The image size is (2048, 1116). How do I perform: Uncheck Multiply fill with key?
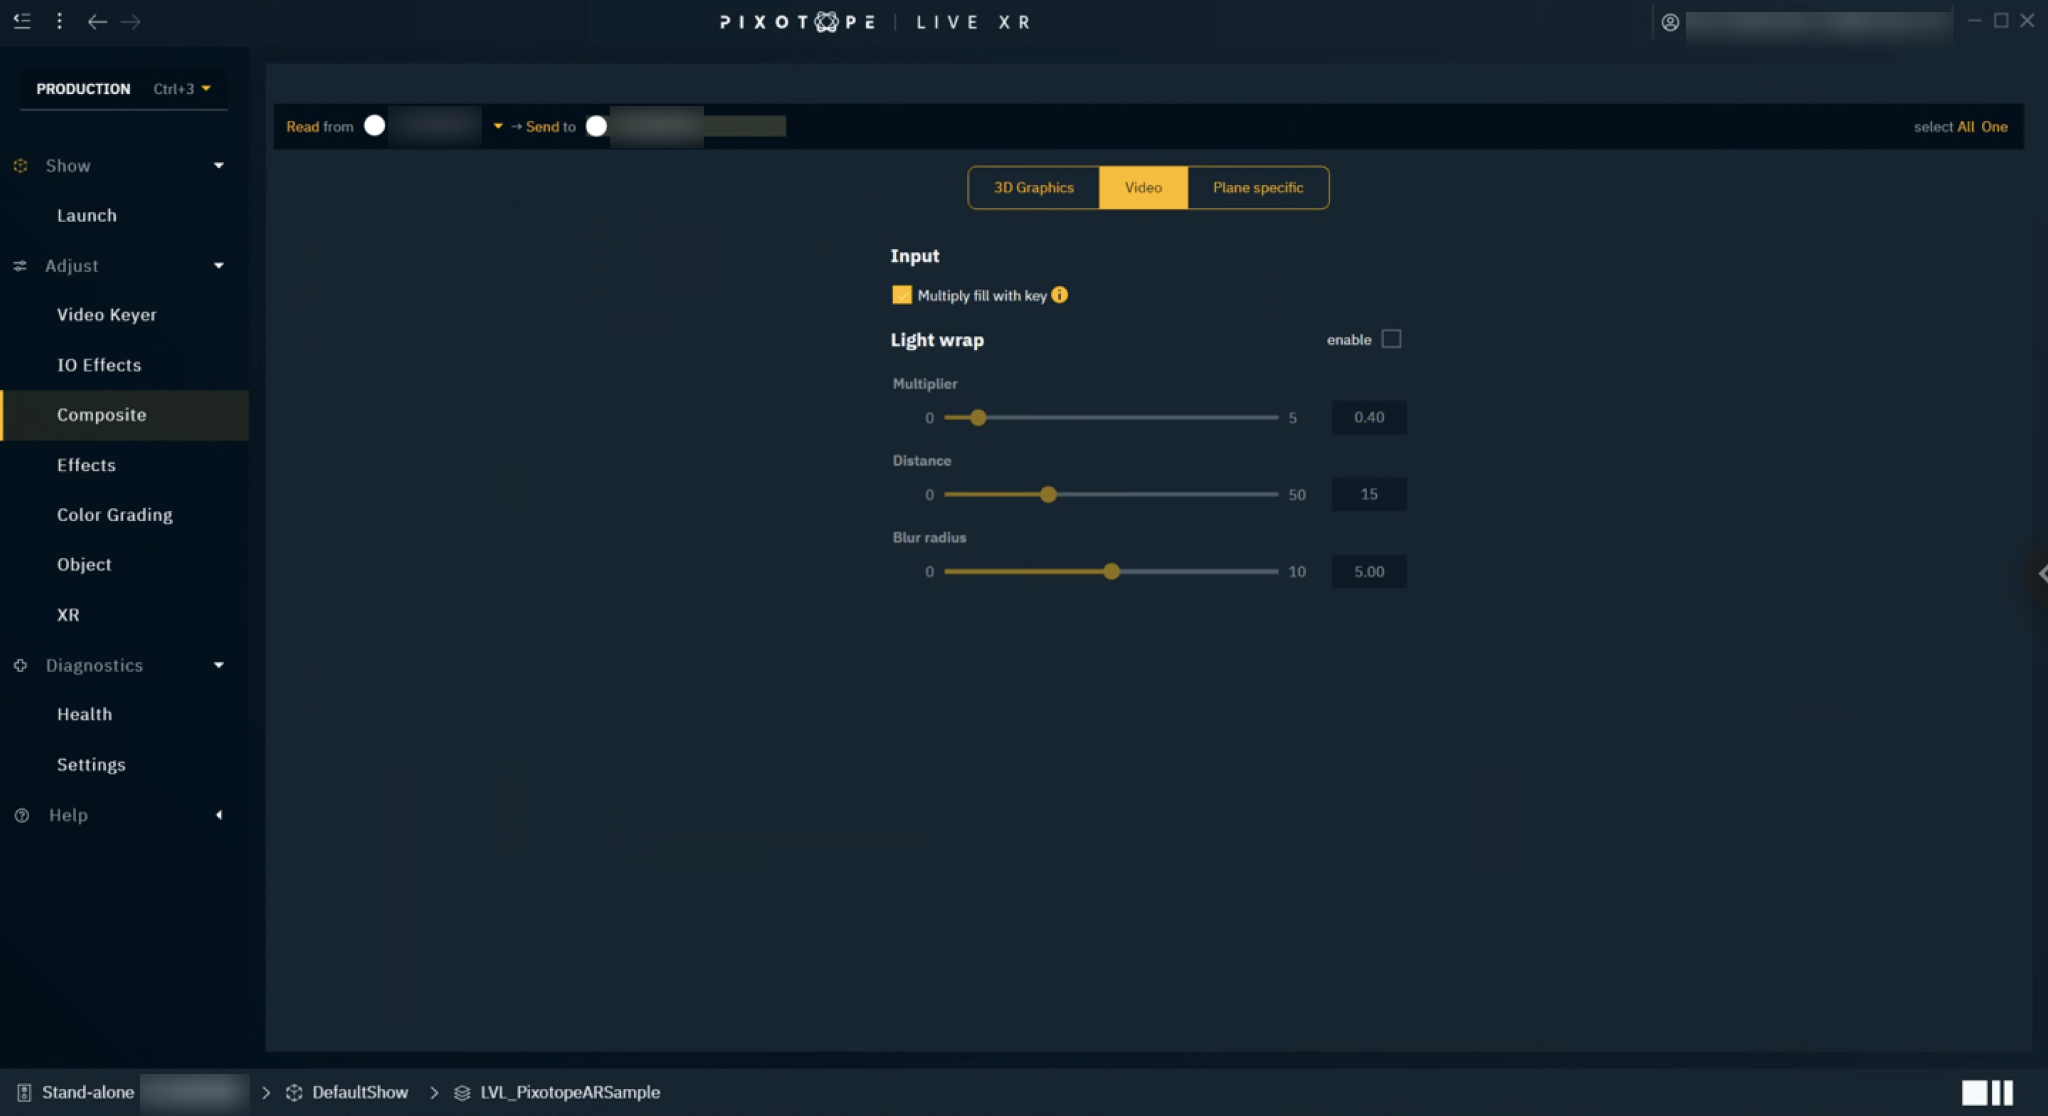click(901, 295)
